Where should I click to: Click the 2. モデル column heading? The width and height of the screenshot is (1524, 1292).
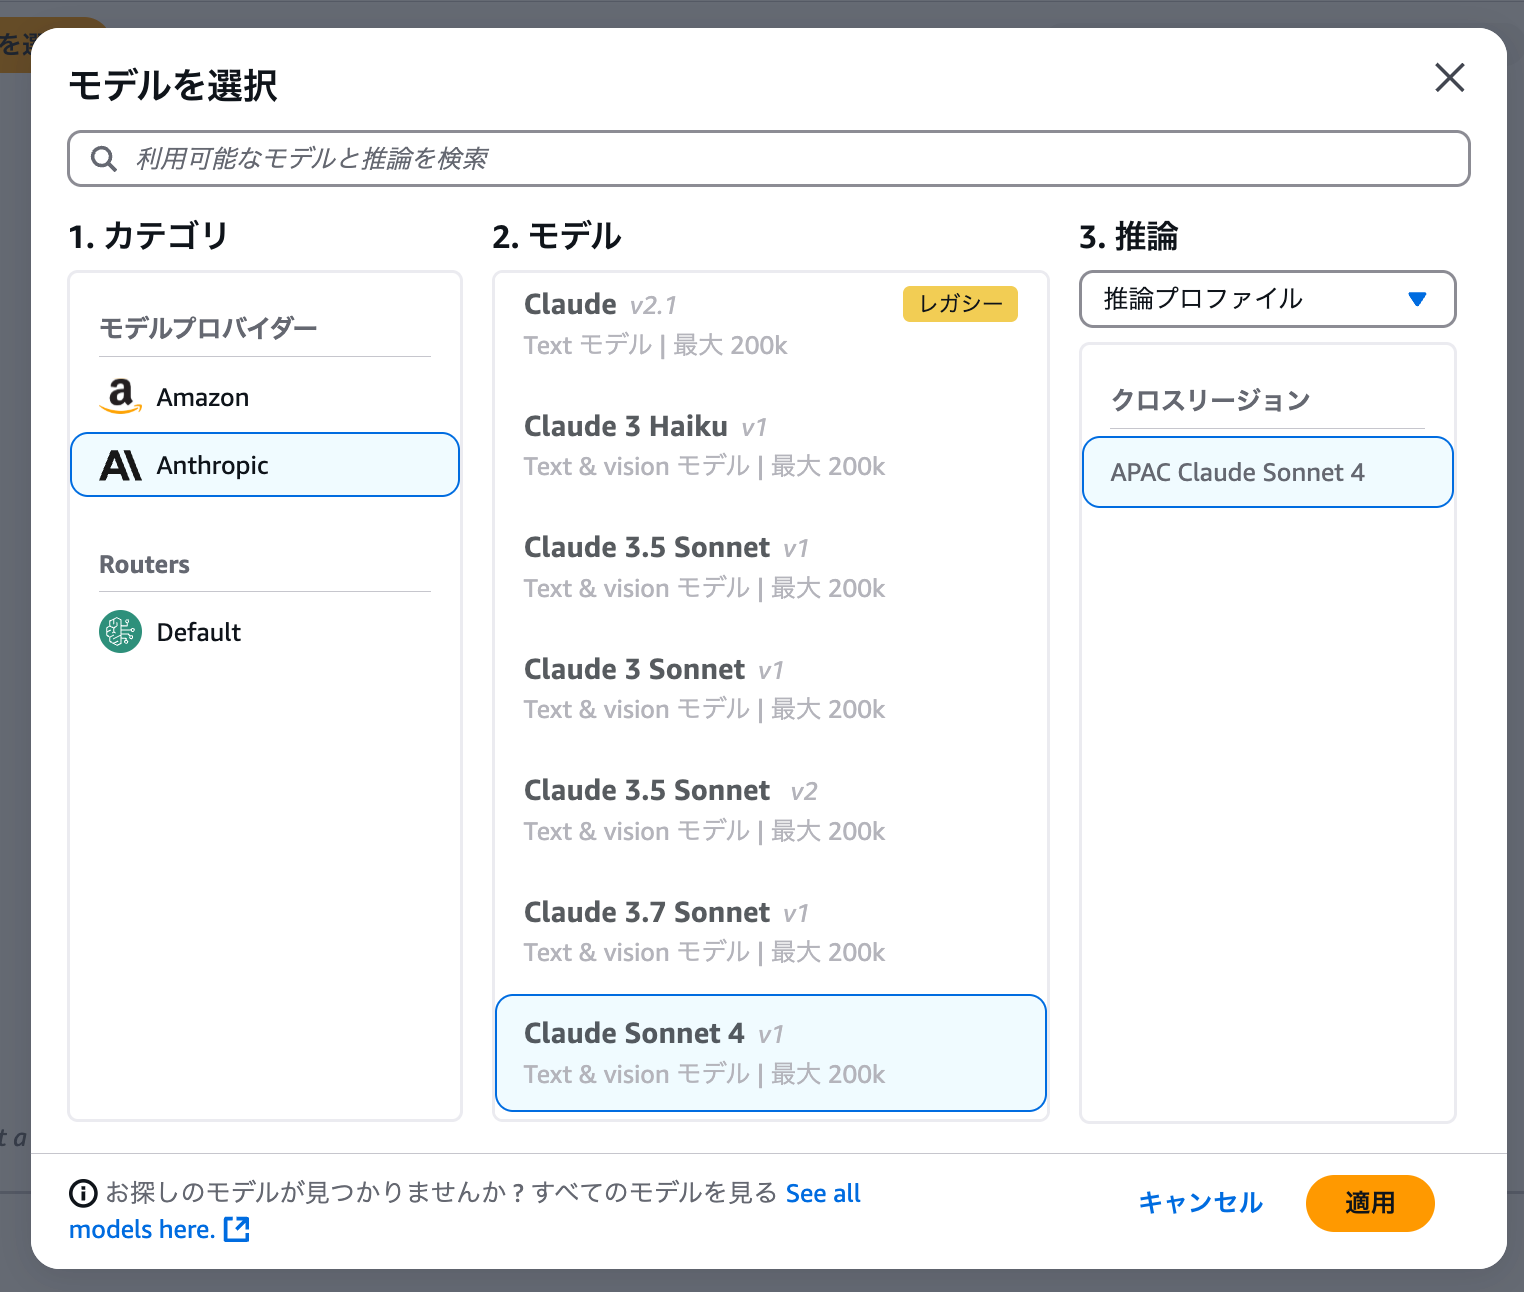click(557, 236)
